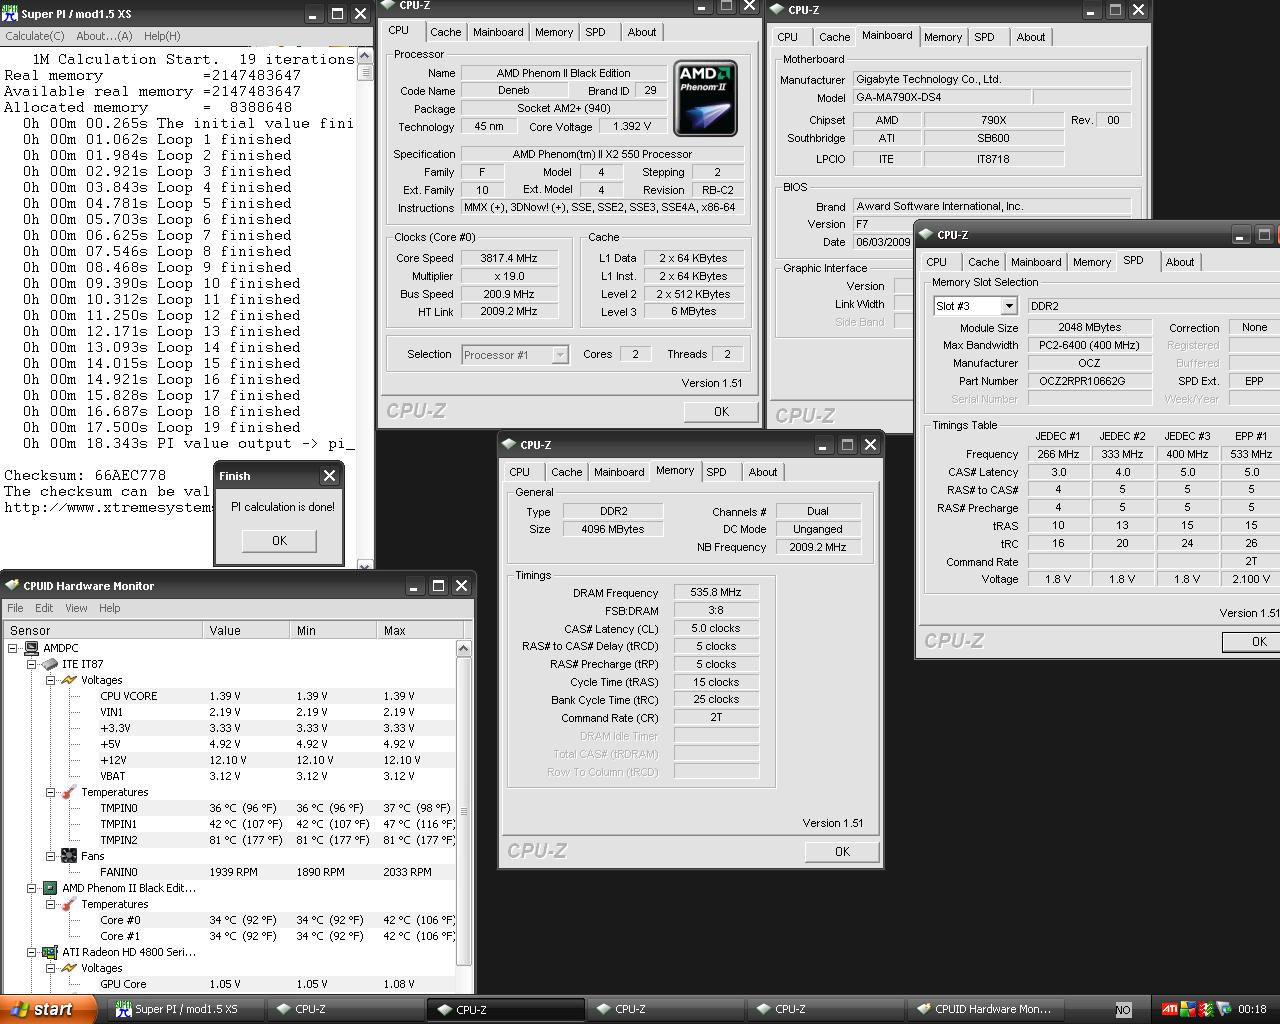Open the Windows Security Center tray icon
The image size is (1280, 1024).
click(1187, 1009)
